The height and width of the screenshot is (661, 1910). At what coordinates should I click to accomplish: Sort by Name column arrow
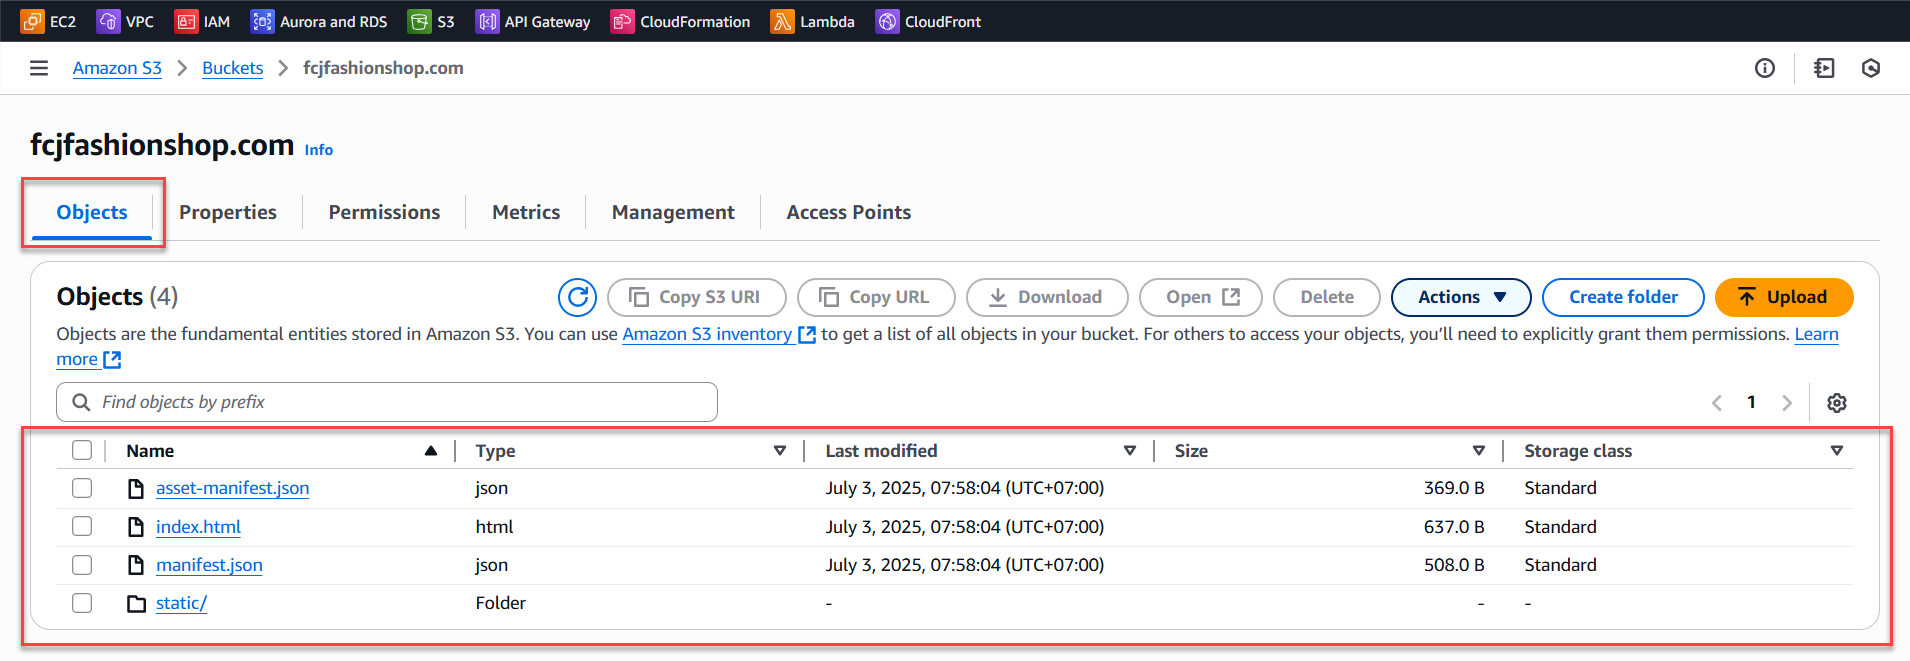click(x=431, y=451)
